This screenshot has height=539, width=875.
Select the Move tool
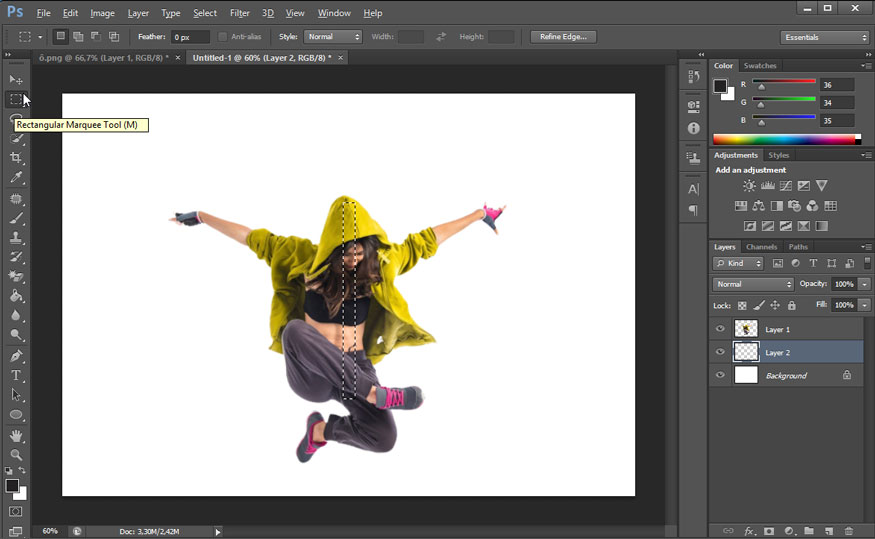[x=16, y=79]
